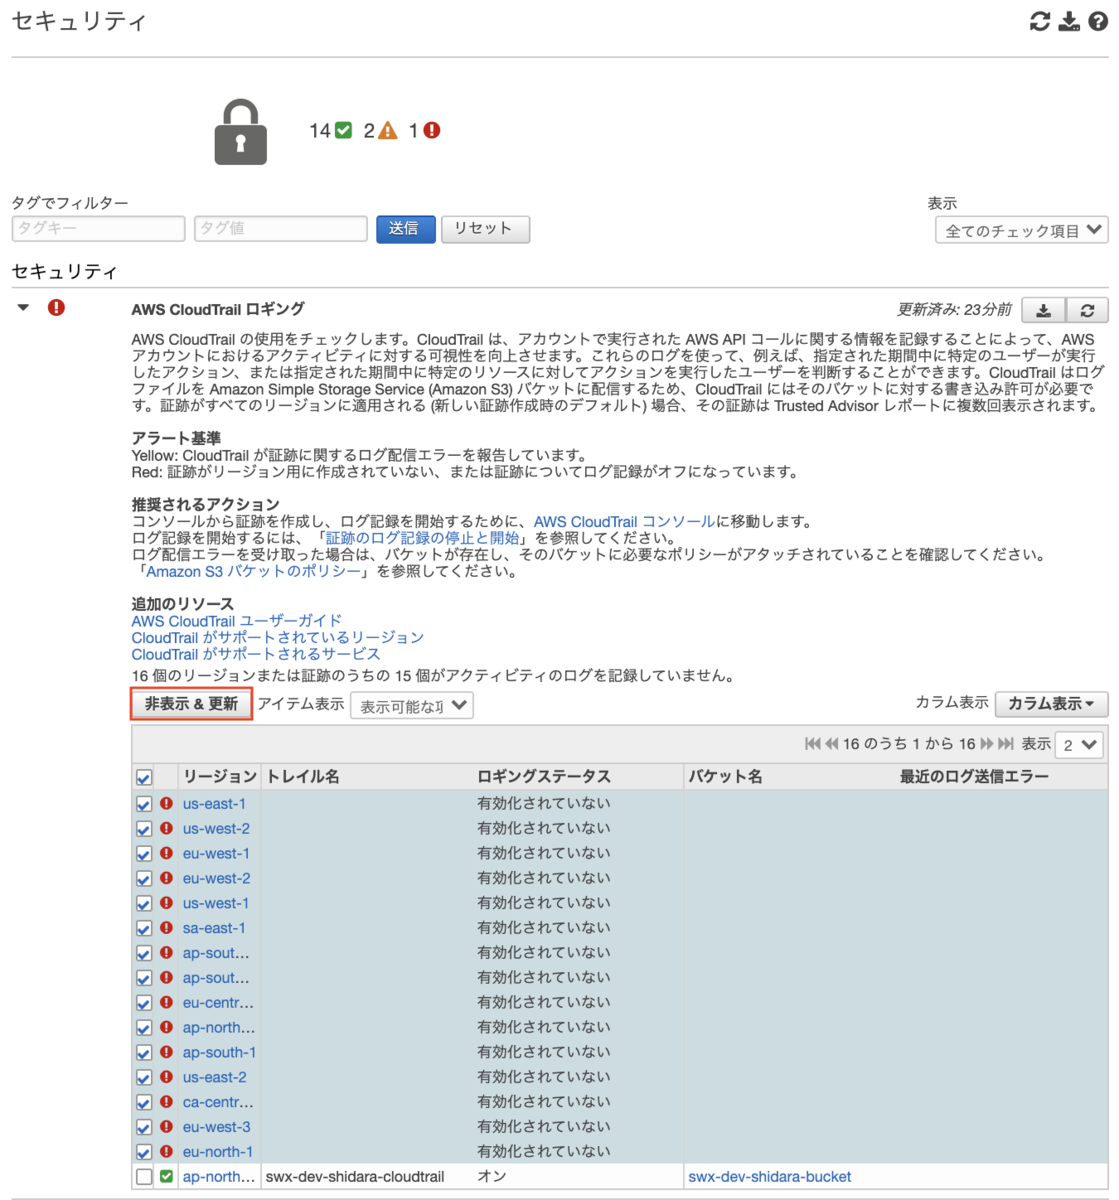Open the swx-dev-shidara-bucket link

click(770, 1177)
